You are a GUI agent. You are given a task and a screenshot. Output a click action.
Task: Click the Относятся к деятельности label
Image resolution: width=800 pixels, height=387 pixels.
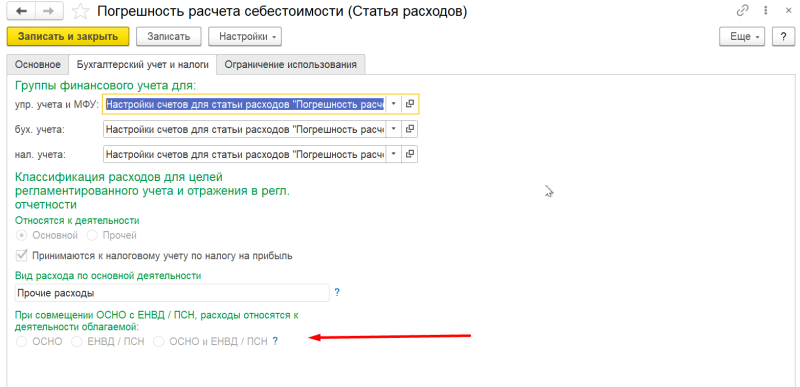tap(78, 221)
